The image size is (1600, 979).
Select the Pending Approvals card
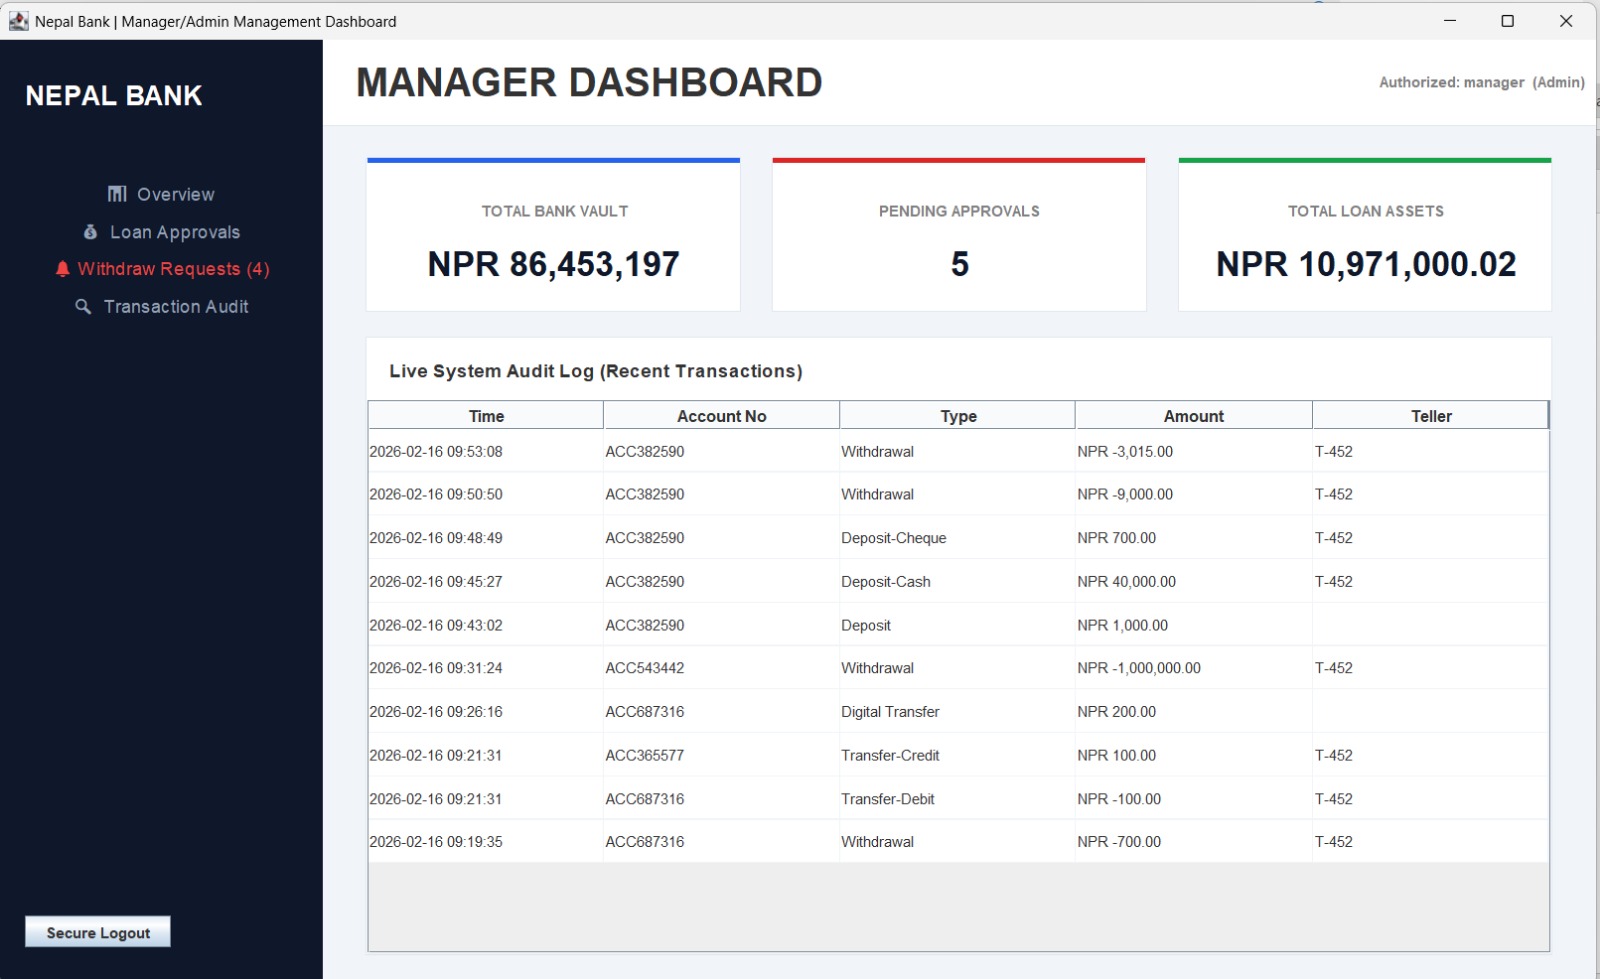pos(959,235)
